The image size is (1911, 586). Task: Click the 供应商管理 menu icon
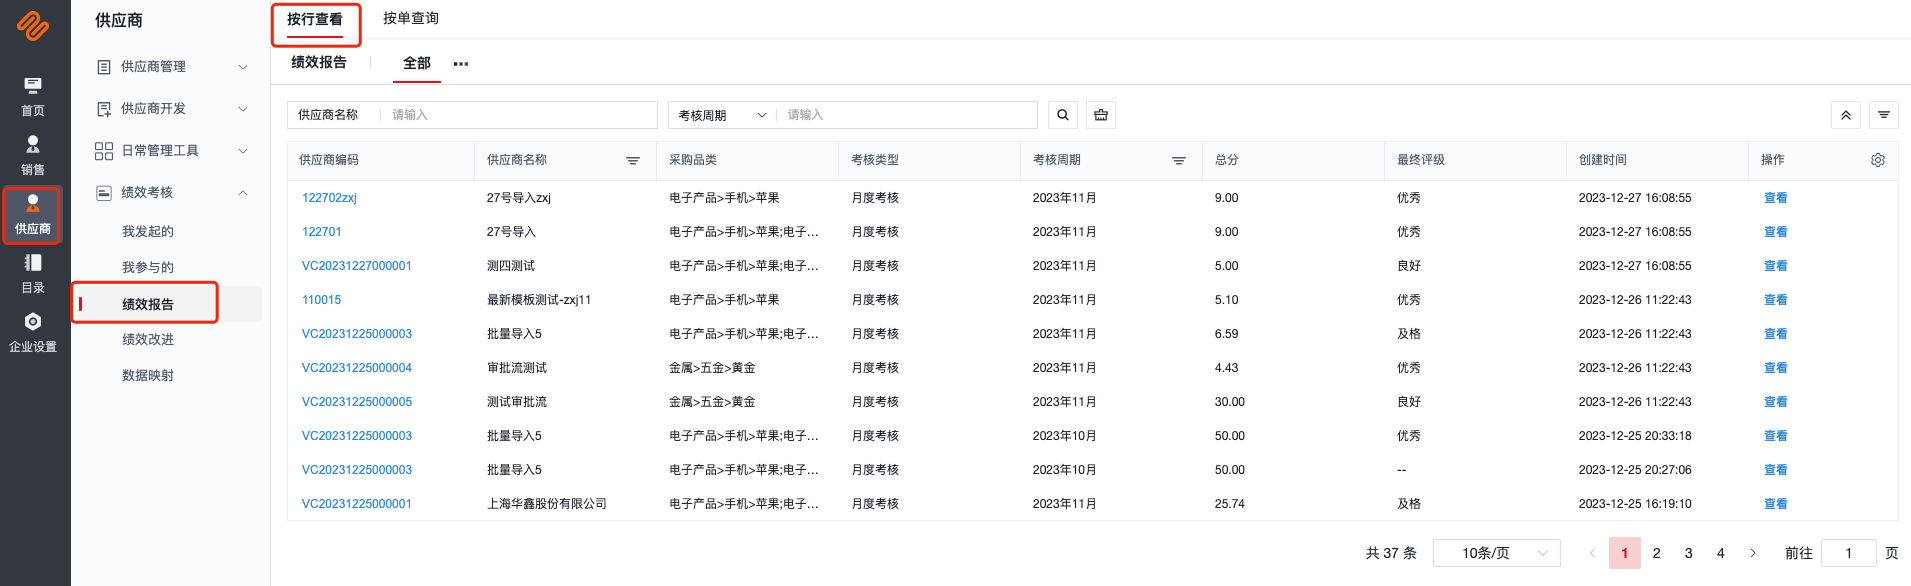[x=104, y=67]
